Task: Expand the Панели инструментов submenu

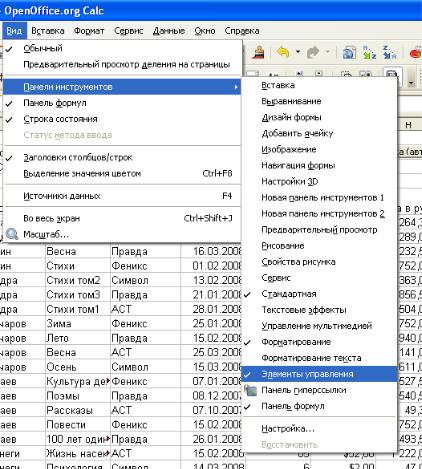Action: [x=122, y=87]
